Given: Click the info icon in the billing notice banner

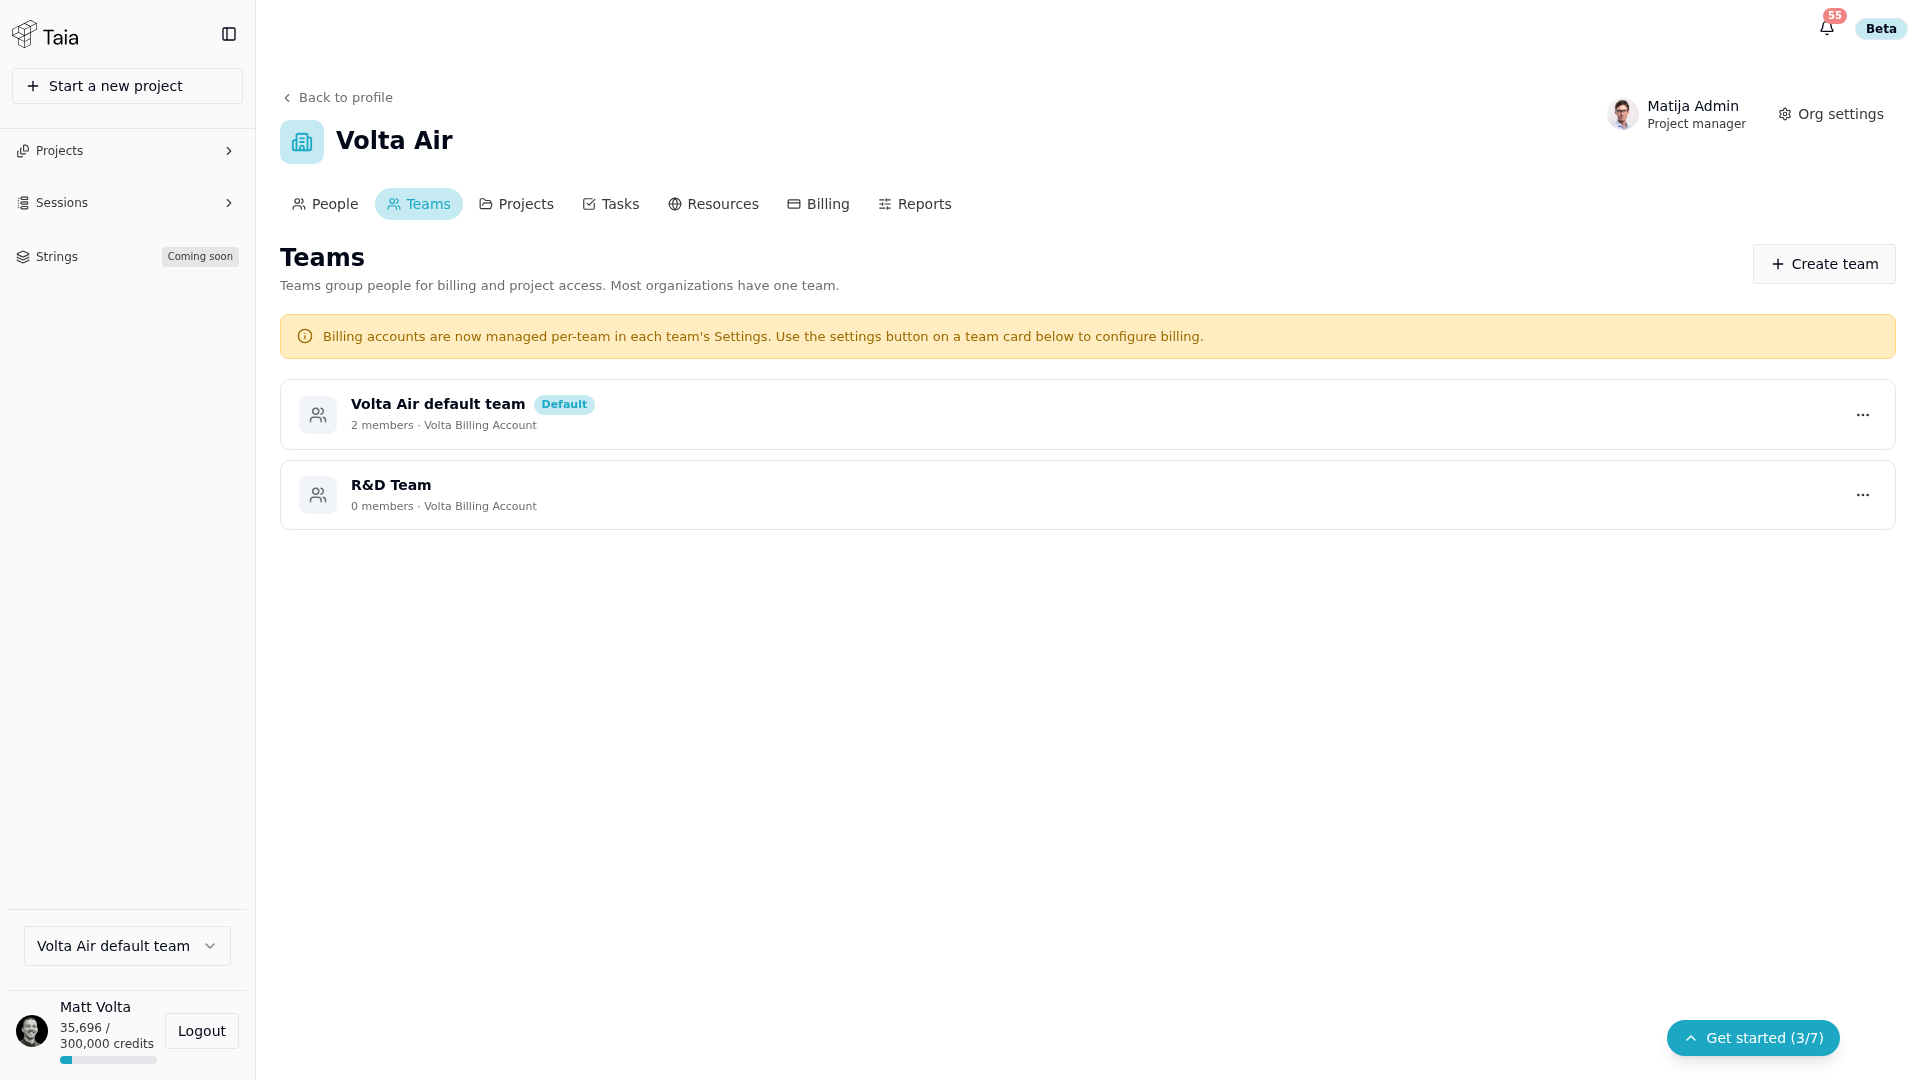Looking at the screenshot, I should coord(305,337).
